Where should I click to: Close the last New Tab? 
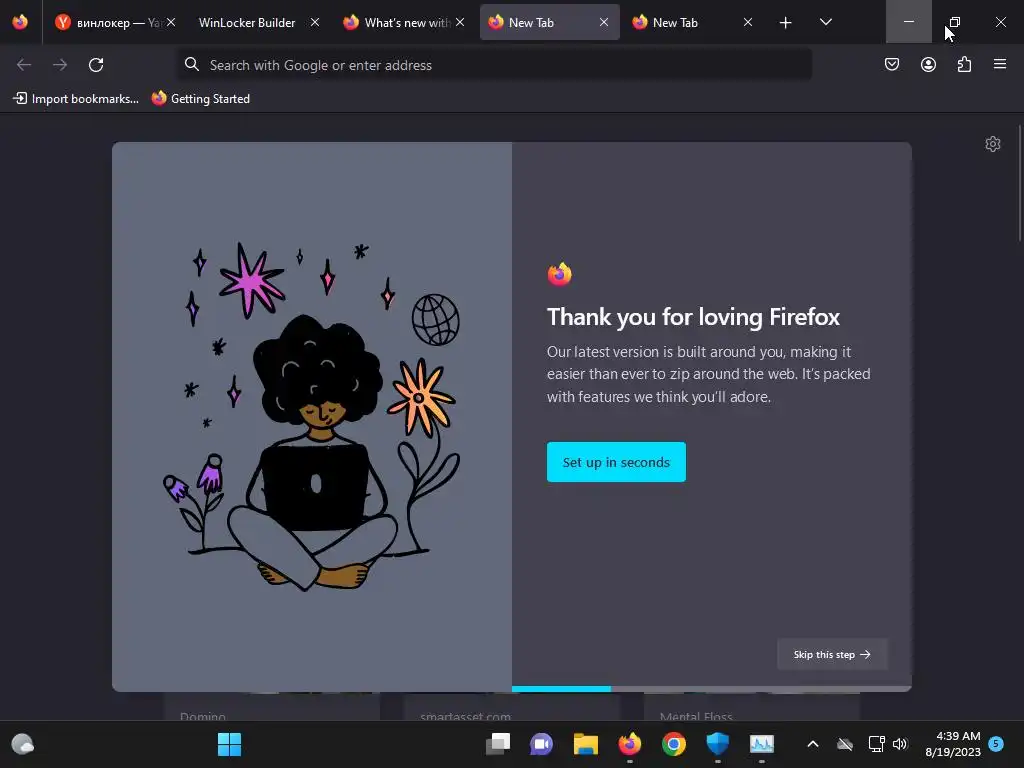[x=748, y=22]
